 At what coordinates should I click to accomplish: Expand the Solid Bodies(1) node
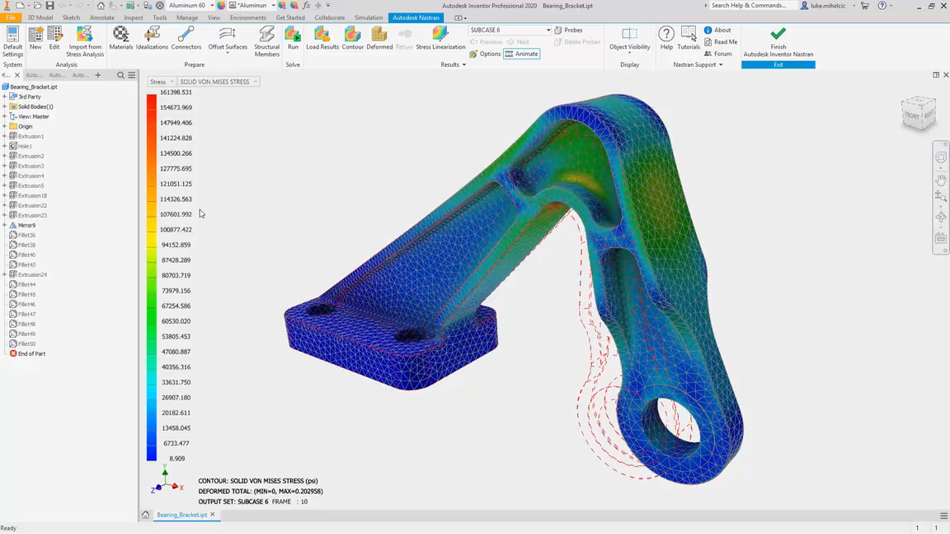click(5, 107)
